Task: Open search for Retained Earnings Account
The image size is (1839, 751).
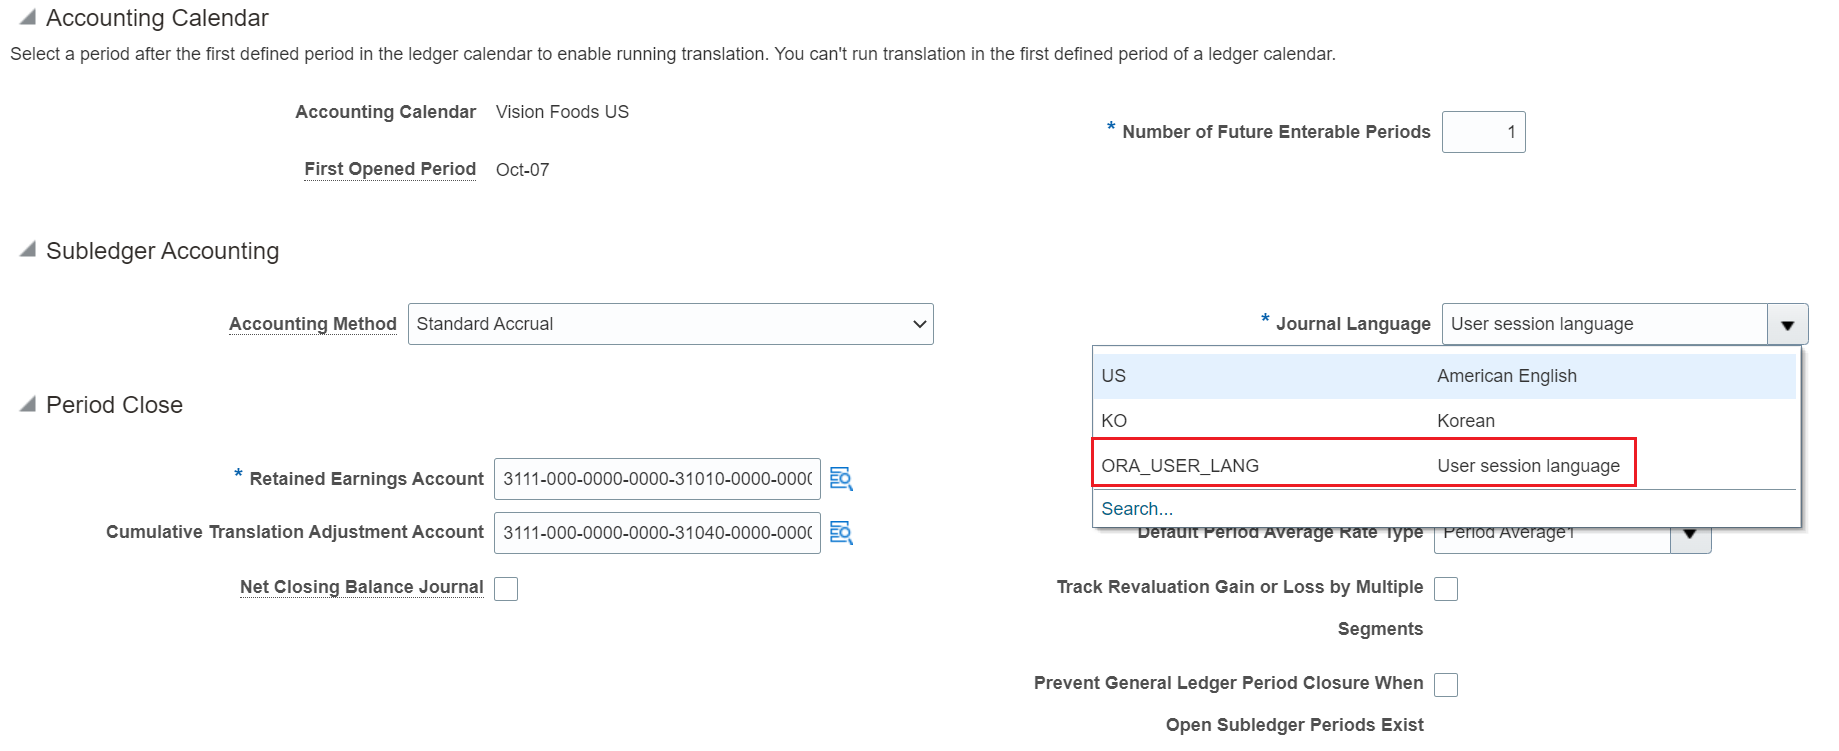Action: tap(841, 479)
